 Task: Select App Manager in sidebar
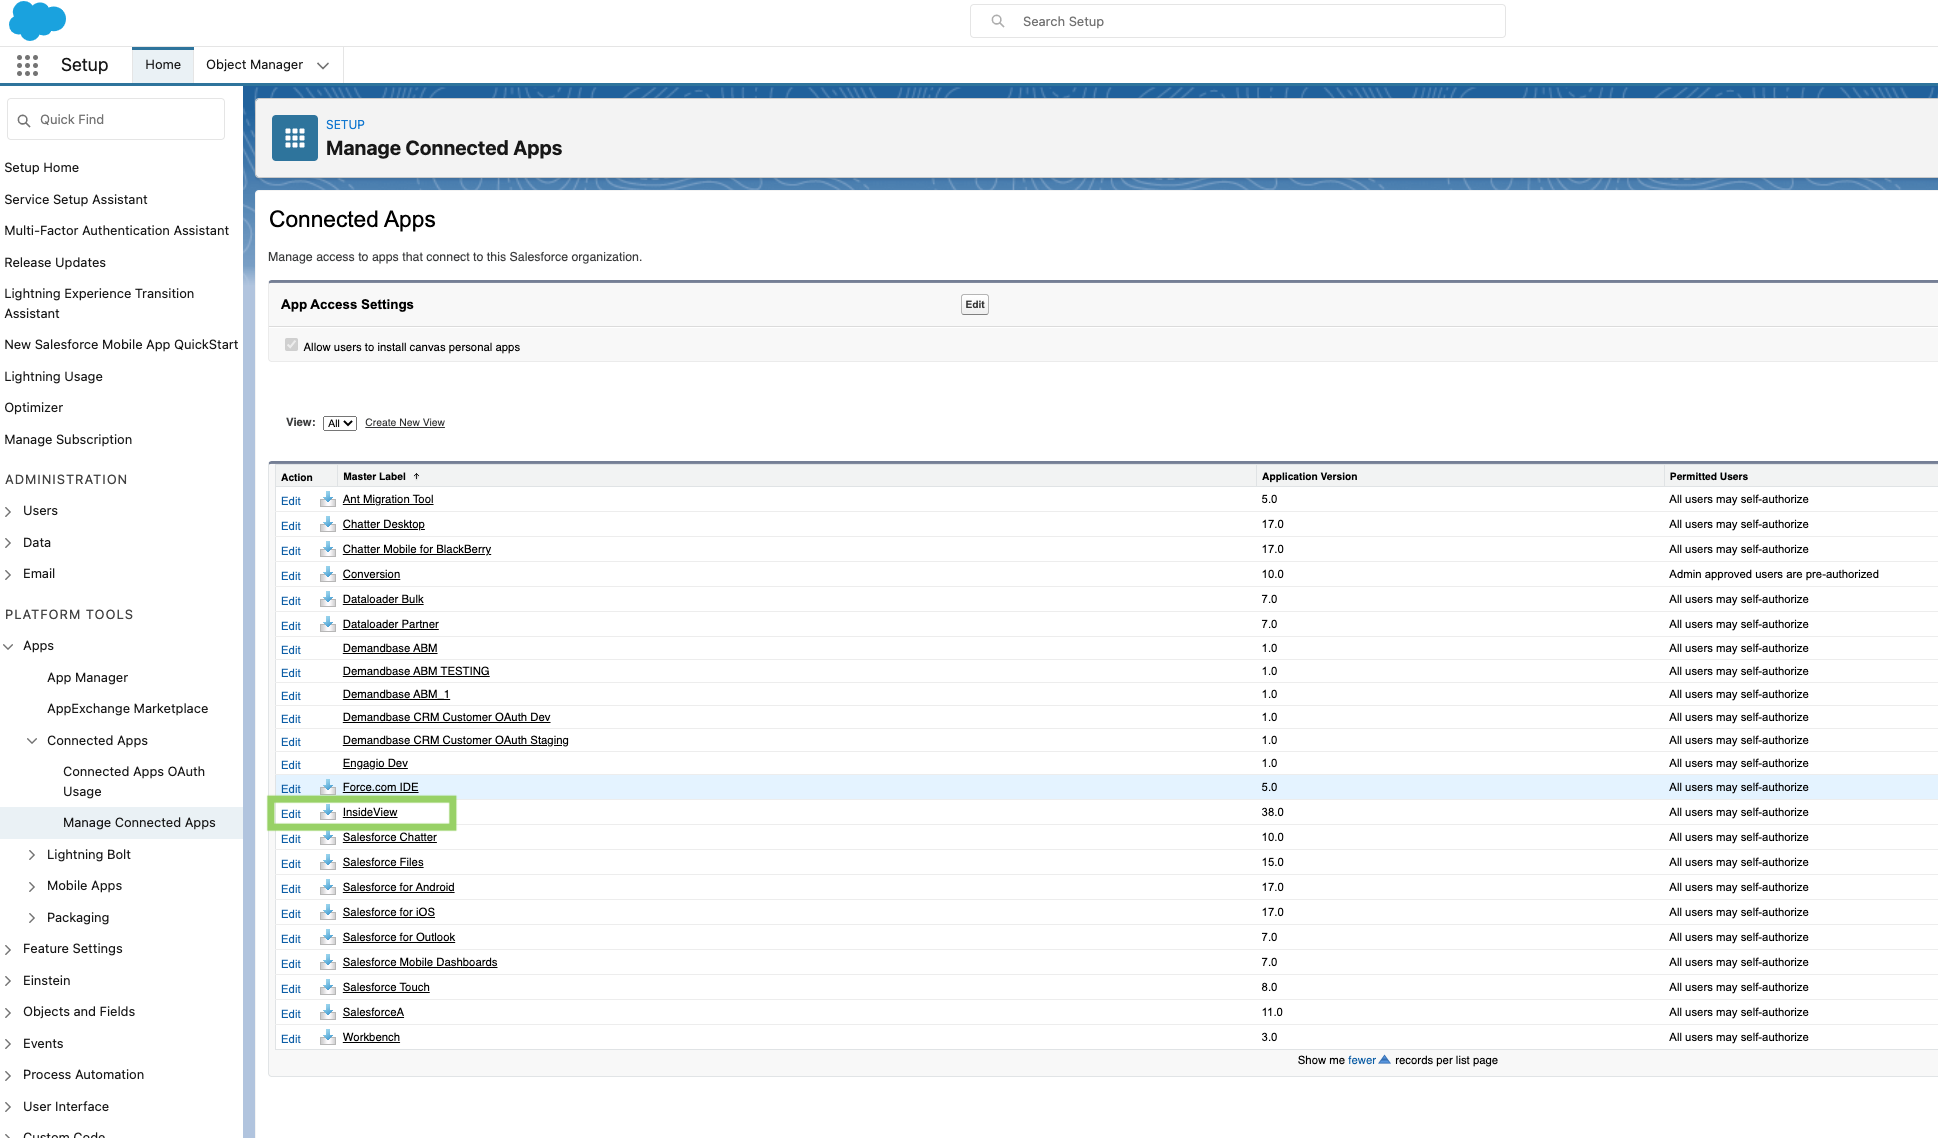click(x=87, y=678)
